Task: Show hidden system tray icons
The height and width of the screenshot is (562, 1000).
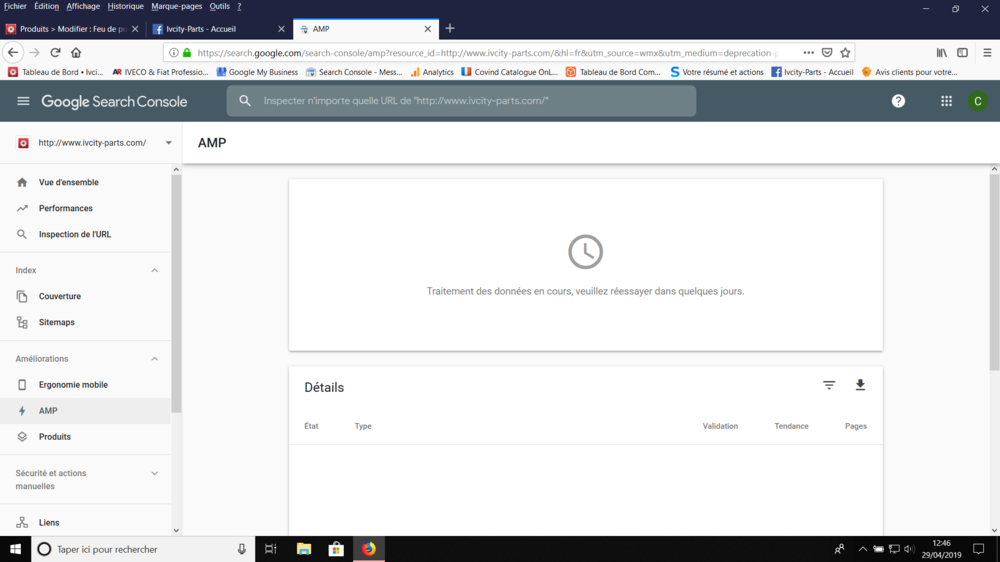Action: point(862,549)
